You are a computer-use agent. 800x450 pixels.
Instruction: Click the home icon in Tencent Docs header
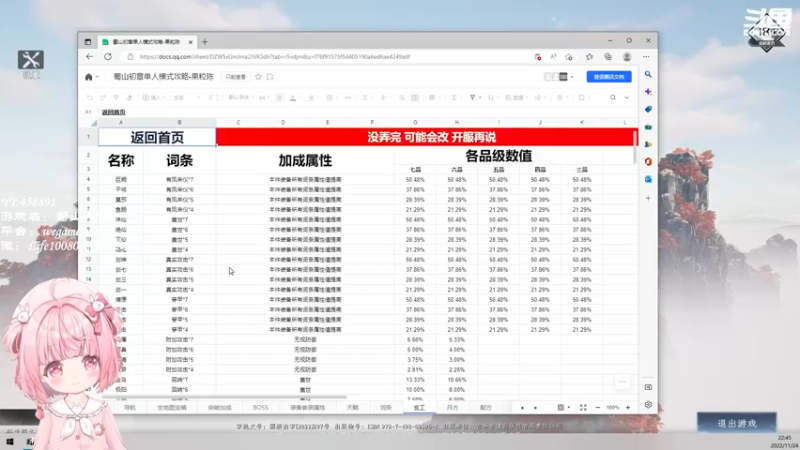[x=89, y=77]
